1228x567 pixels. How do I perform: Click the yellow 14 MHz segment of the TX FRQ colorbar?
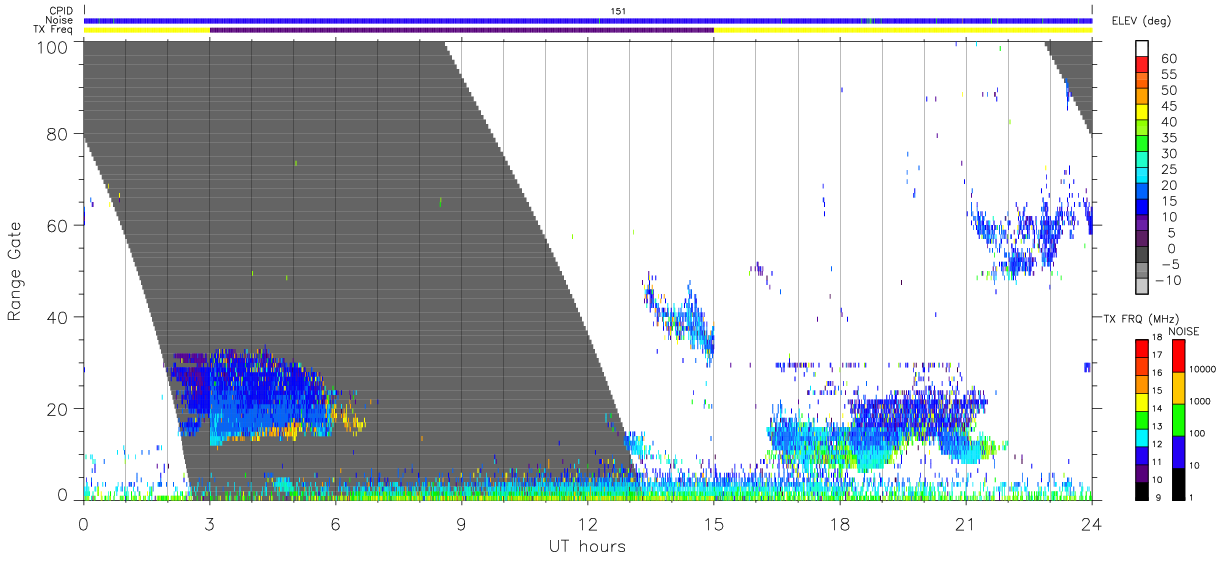pyautogui.click(x=1142, y=401)
